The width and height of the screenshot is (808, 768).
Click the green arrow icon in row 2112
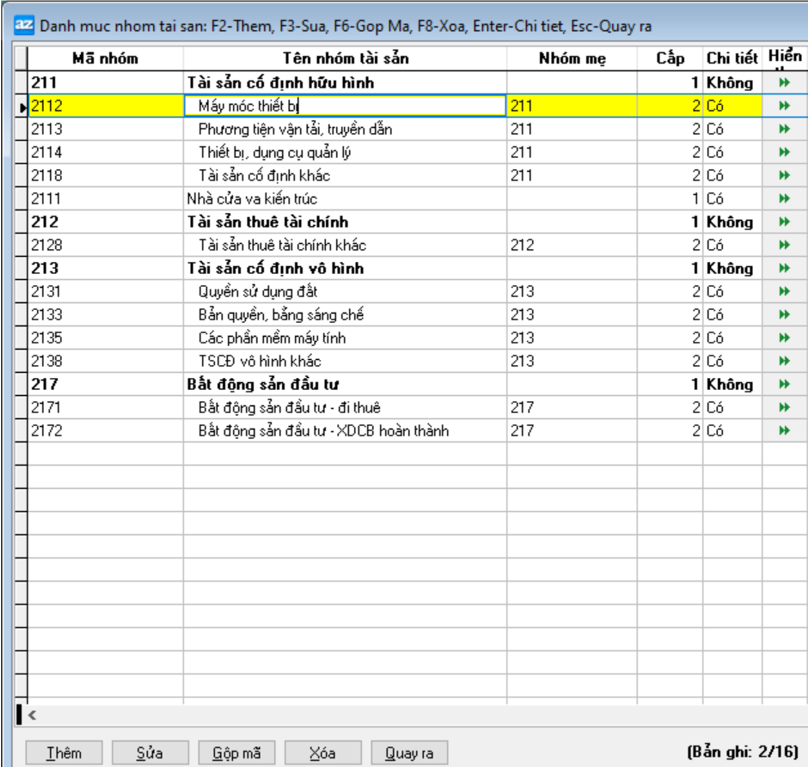(x=784, y=106)
